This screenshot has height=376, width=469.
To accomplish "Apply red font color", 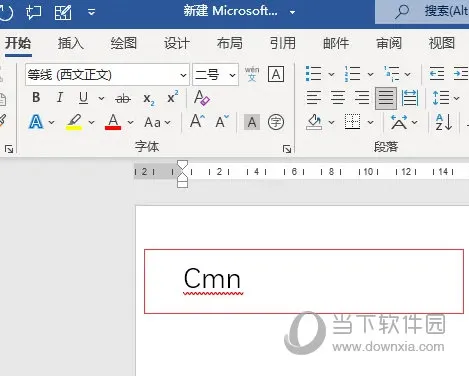I will (x=113, y=122).
